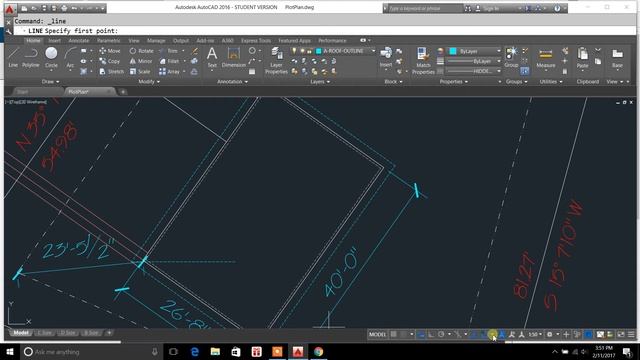Click the Group tool

click(511, 57)
